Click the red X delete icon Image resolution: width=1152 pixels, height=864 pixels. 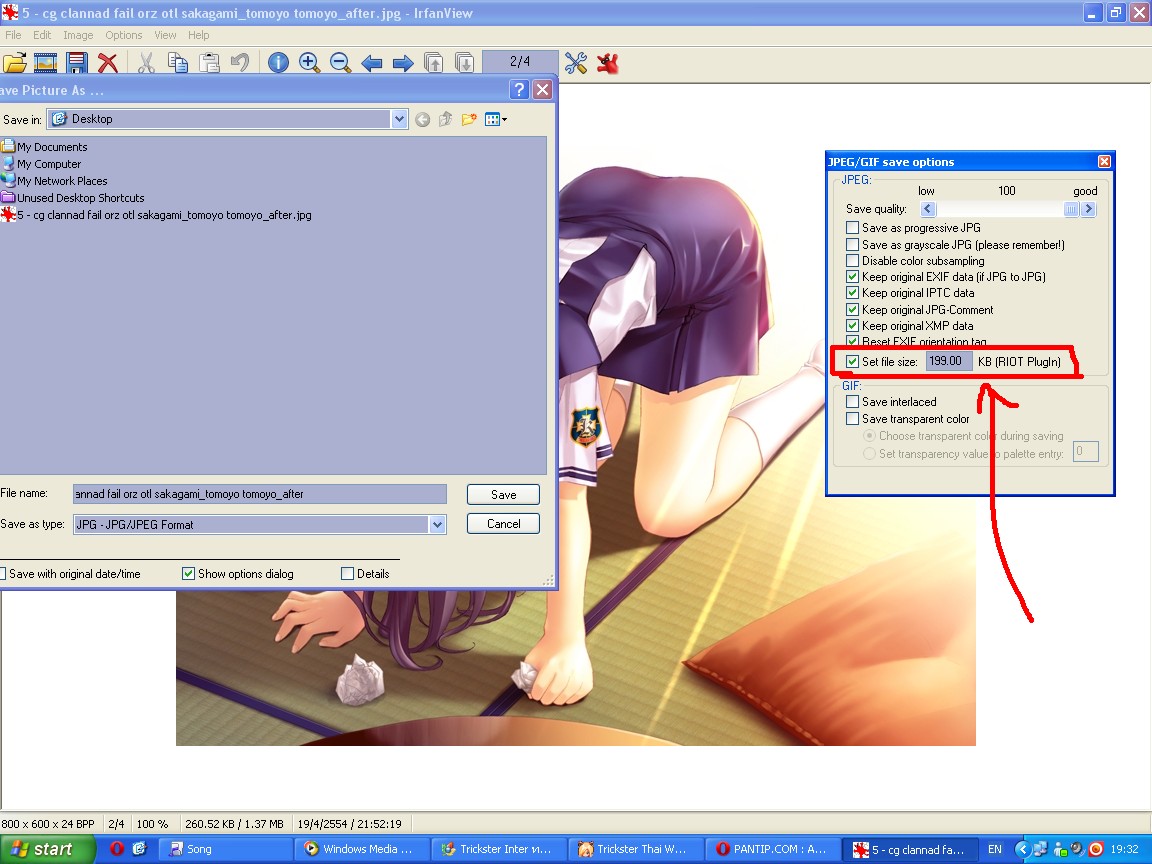click(x=108, y=63)
